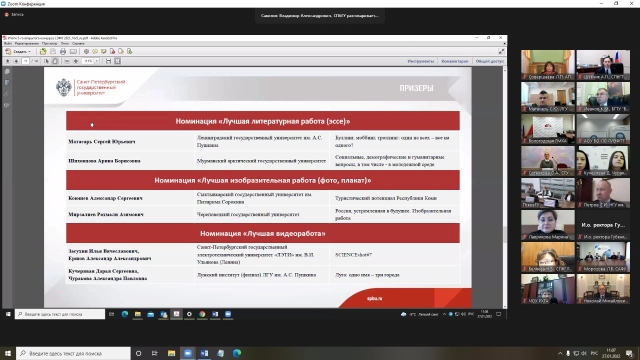Click Word icon on bottom taskbar
The height and width of the screenshot is (360, 640).
click(204, 353)
